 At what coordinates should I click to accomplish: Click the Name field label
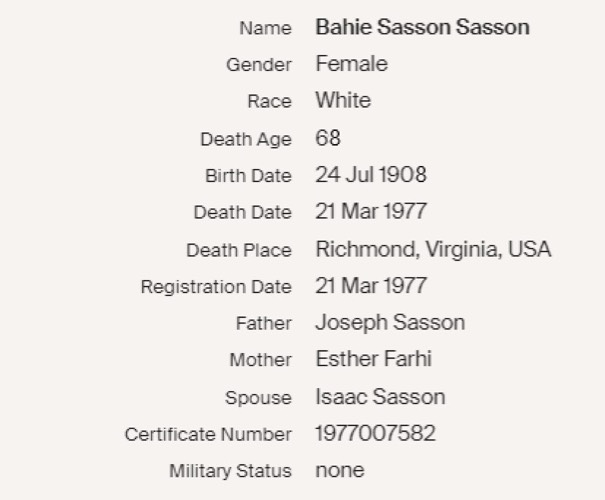click(x=265, y=28)
